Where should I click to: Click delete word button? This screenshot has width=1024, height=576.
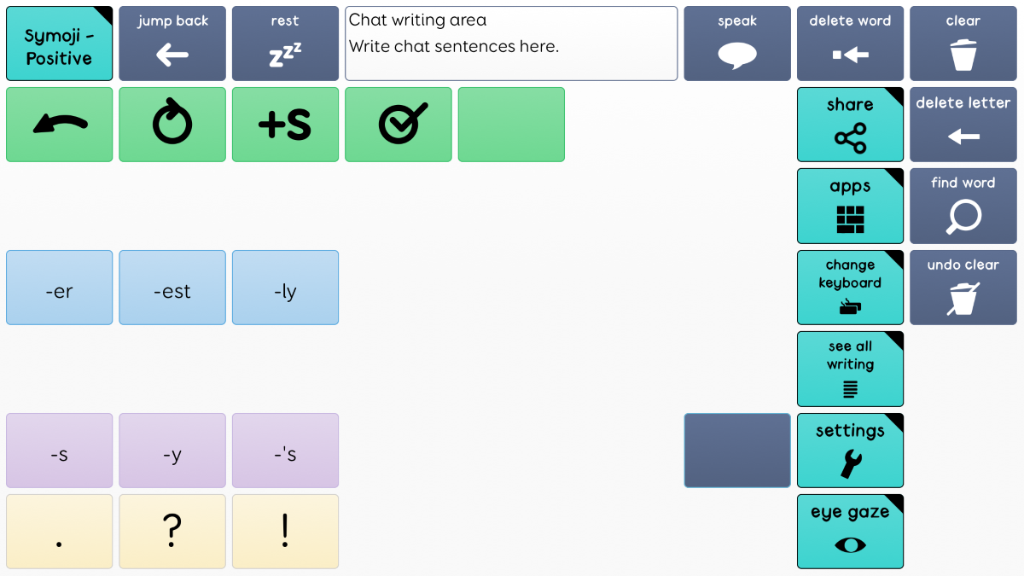tap(850, 44)
